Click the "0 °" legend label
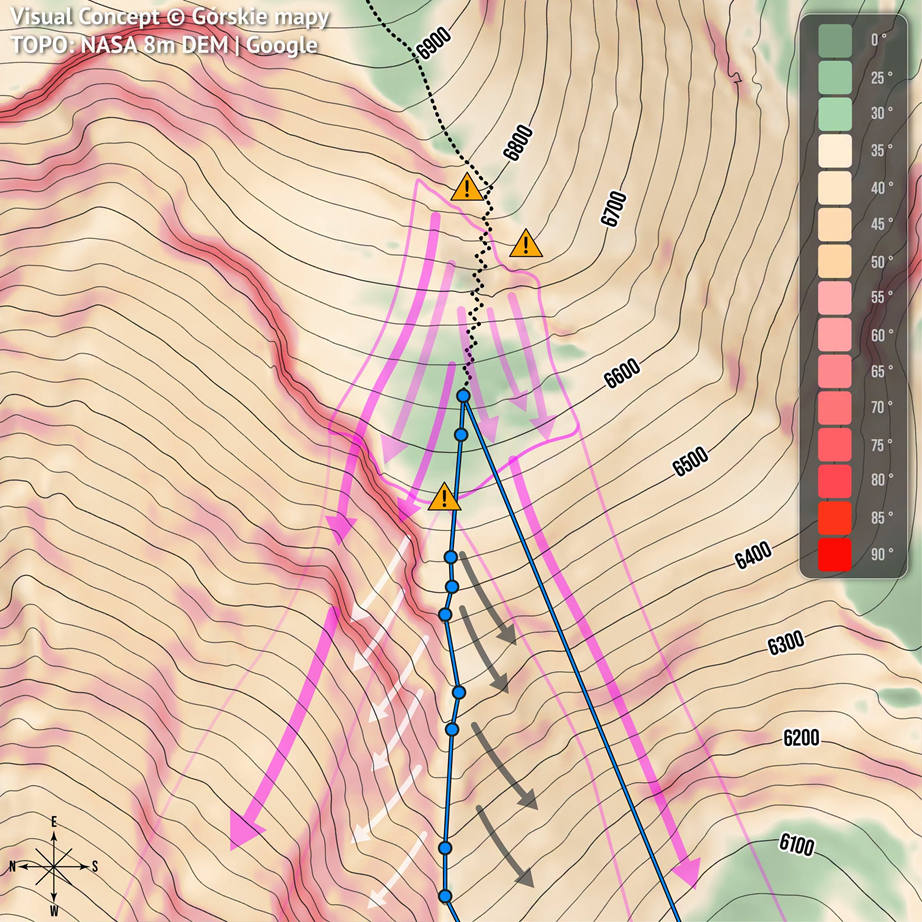Viewport: 922px width, 922px height. click(x=878, y=39)
